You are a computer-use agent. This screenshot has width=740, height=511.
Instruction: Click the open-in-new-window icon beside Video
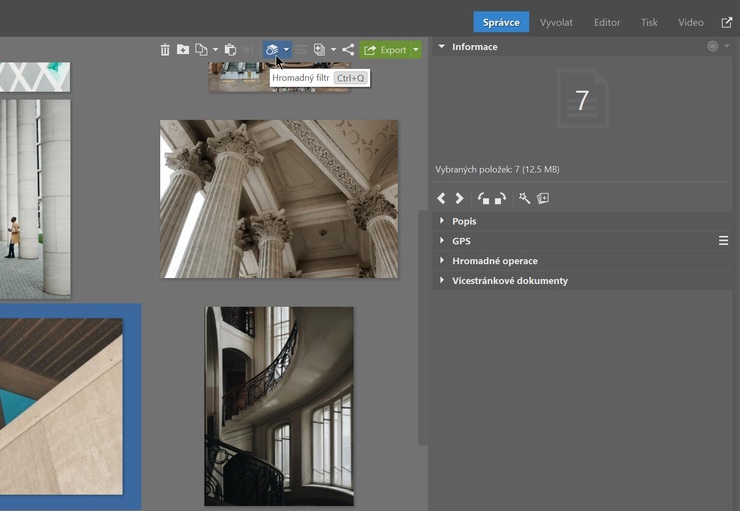[x=727, y=22]
